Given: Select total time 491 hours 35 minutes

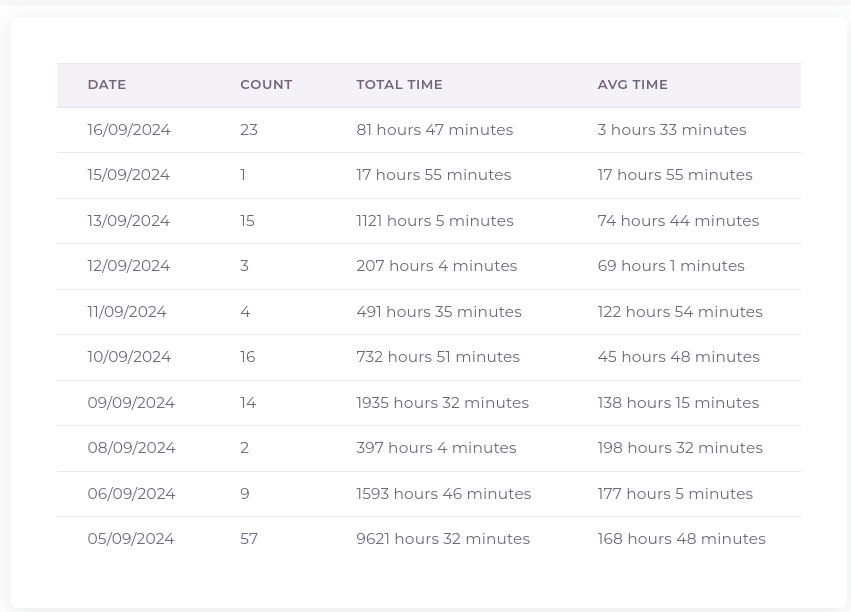Looking at the screenshot, I should click(x=439, y=311).
